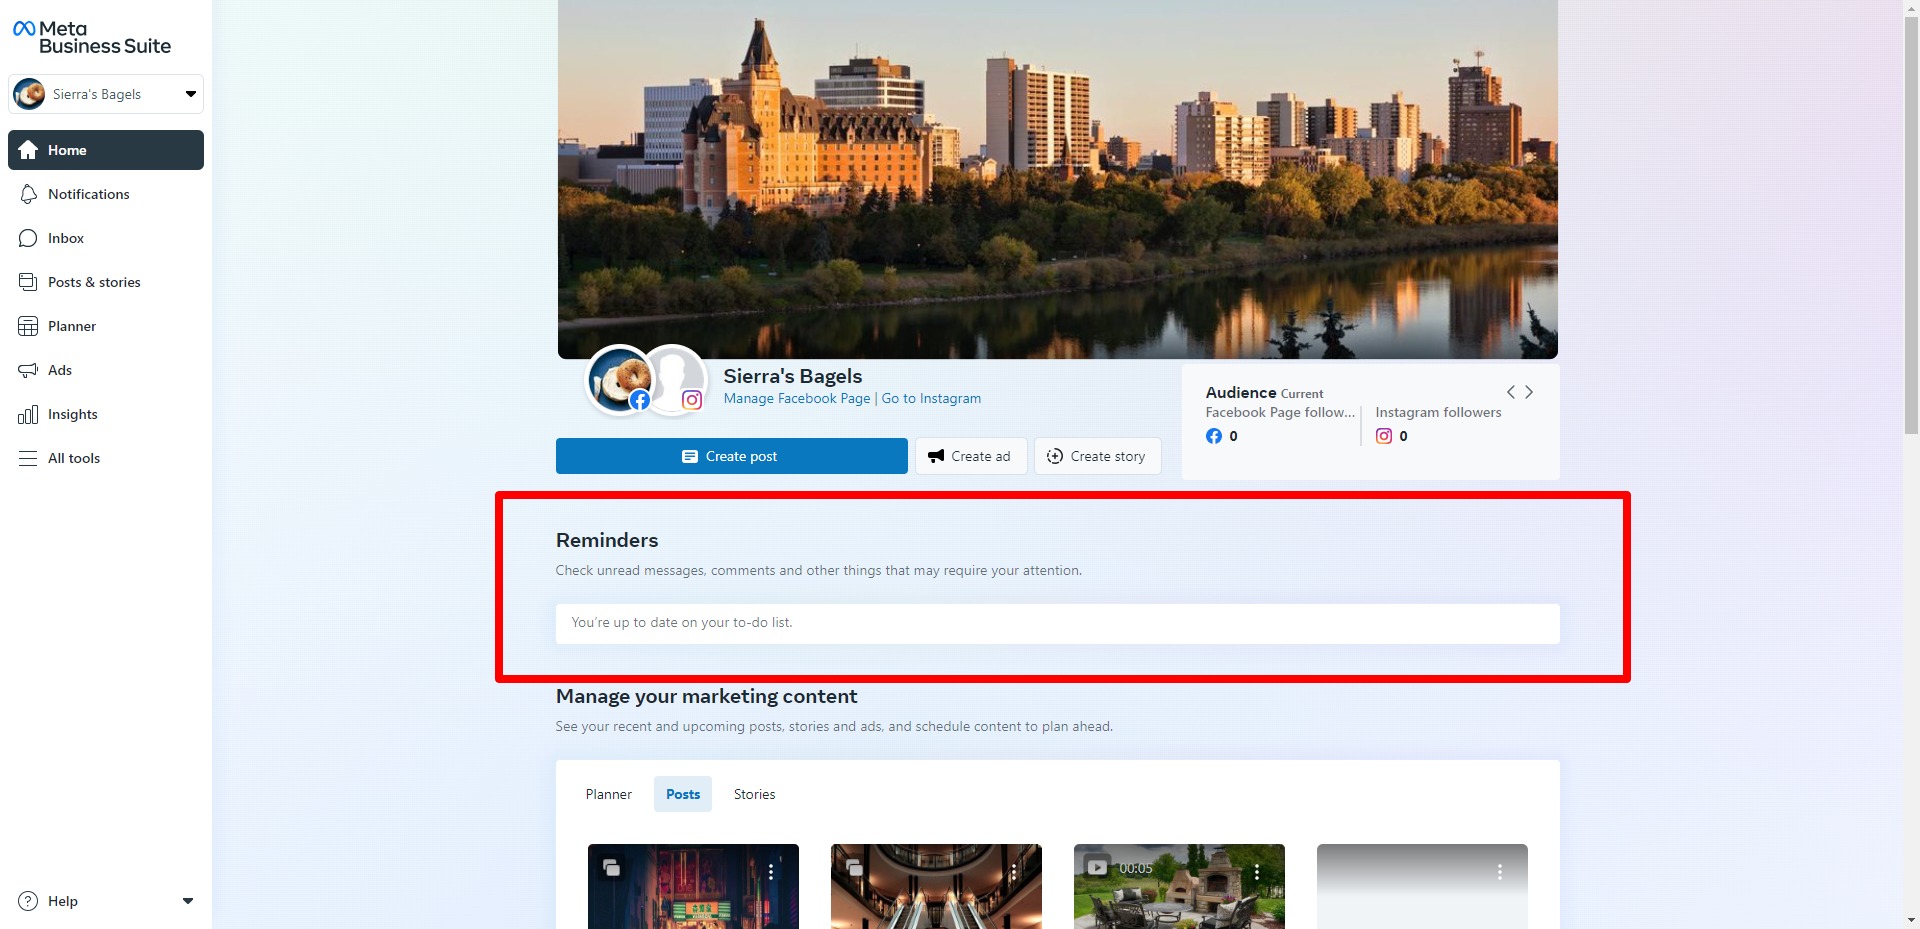
Task: Open options menu on patio video post
Action: [1257, 872]
